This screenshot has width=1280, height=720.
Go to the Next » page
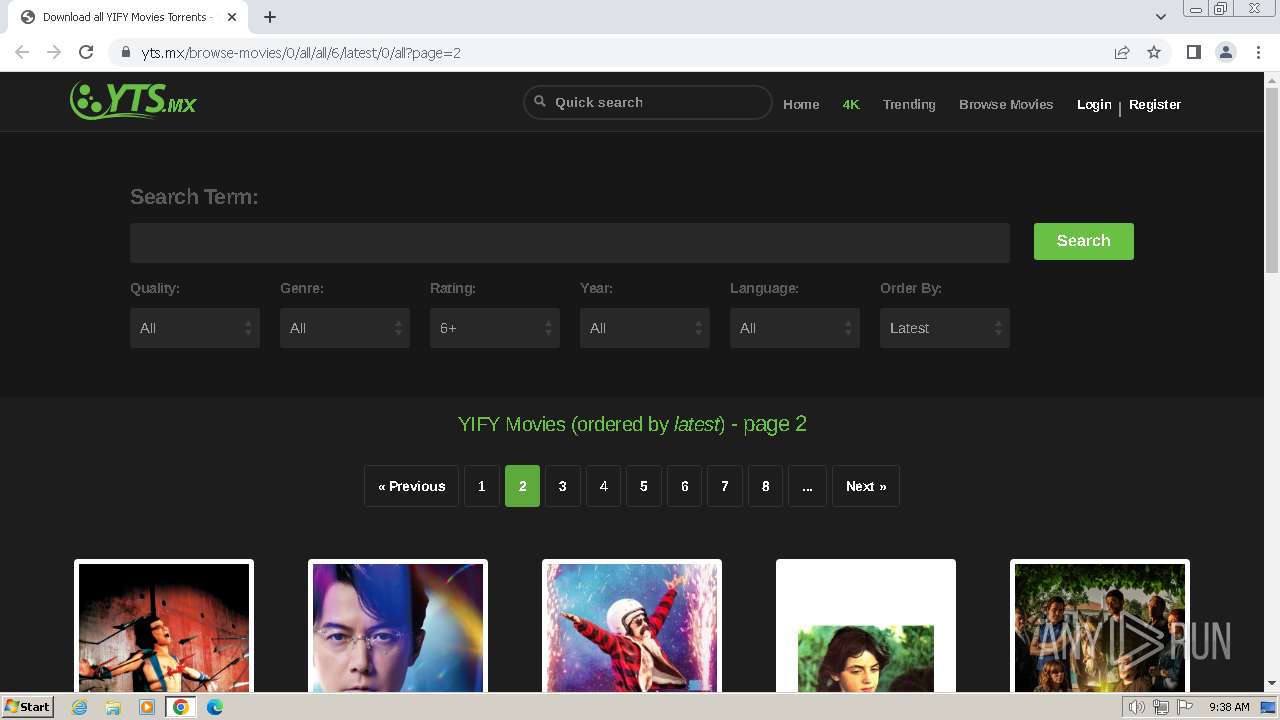[x=866, y=486]
